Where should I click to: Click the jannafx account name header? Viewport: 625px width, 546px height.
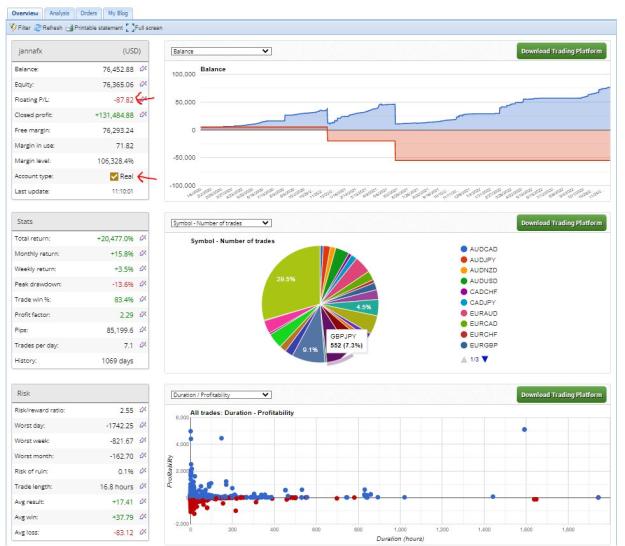point(30,51)
